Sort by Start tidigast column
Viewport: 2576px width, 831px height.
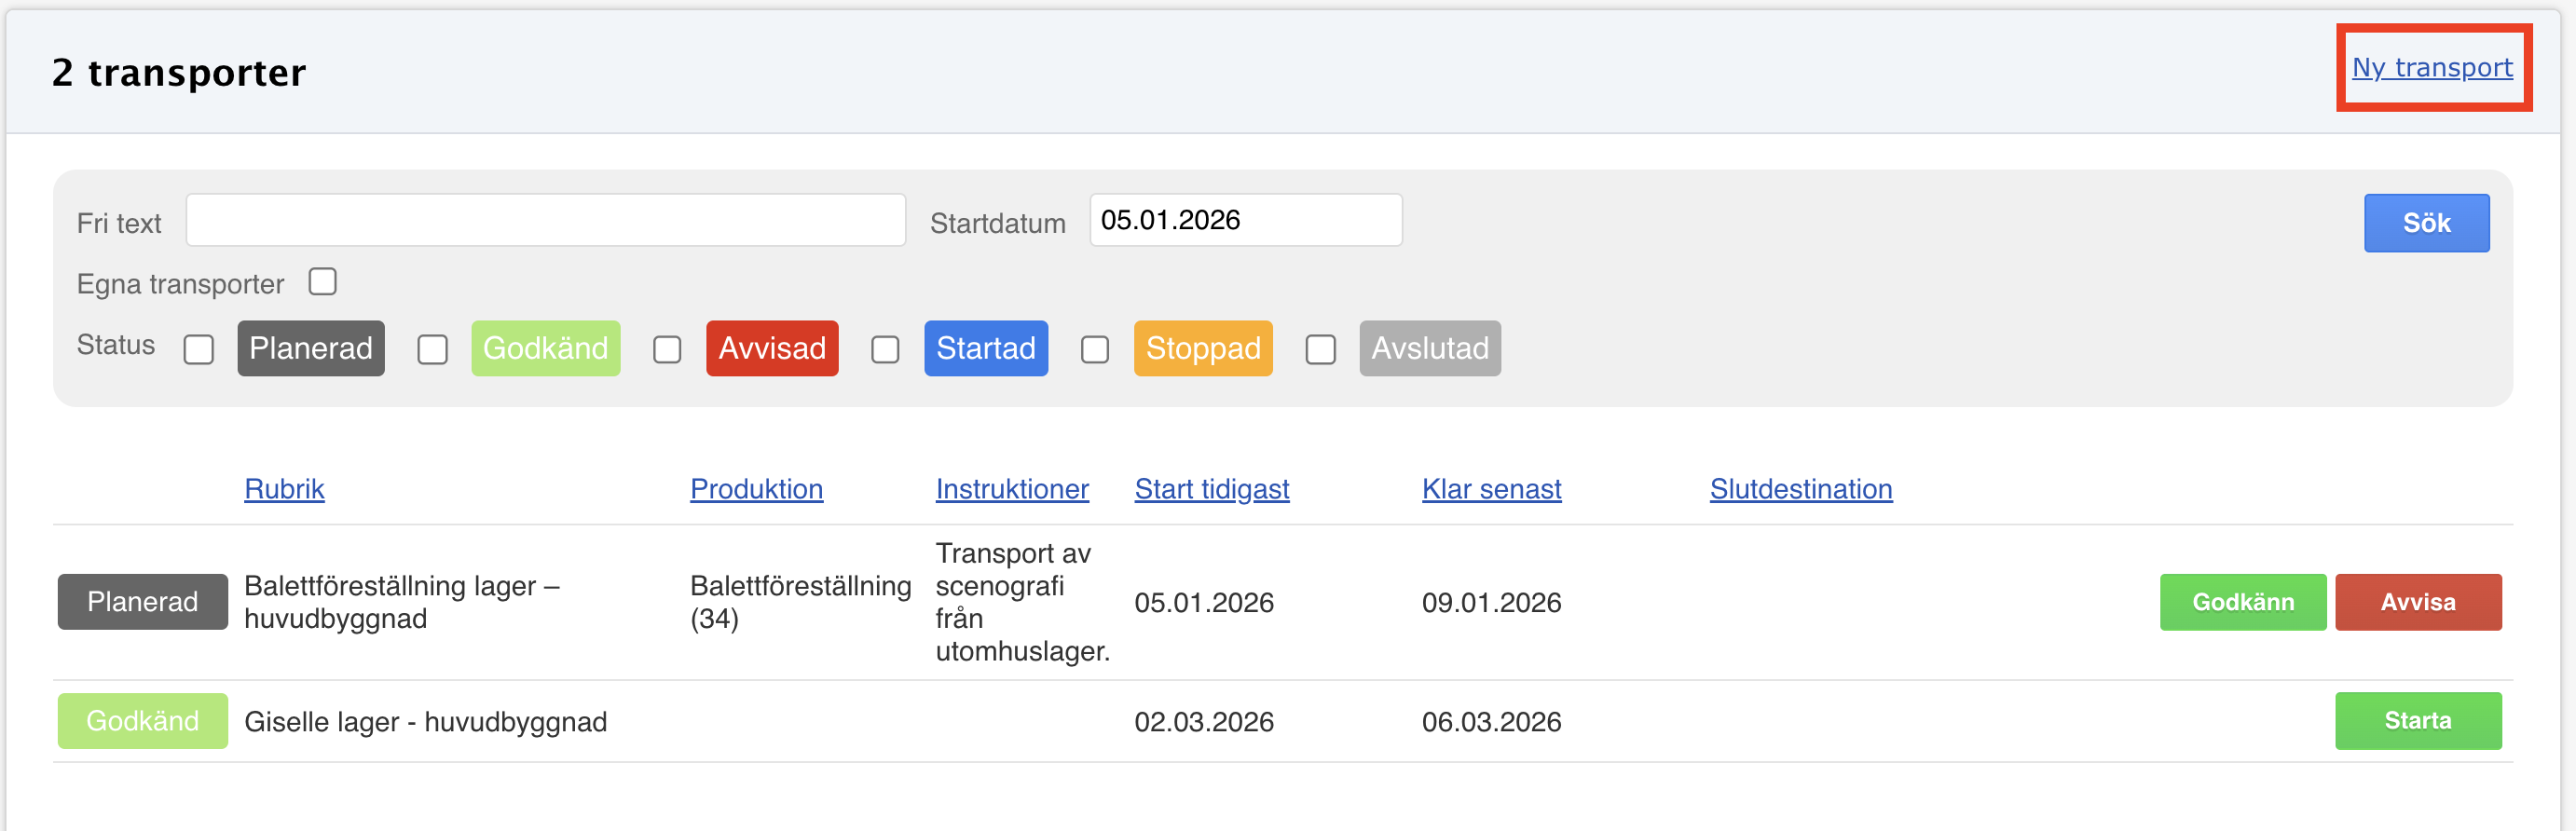coord(1211,489)
